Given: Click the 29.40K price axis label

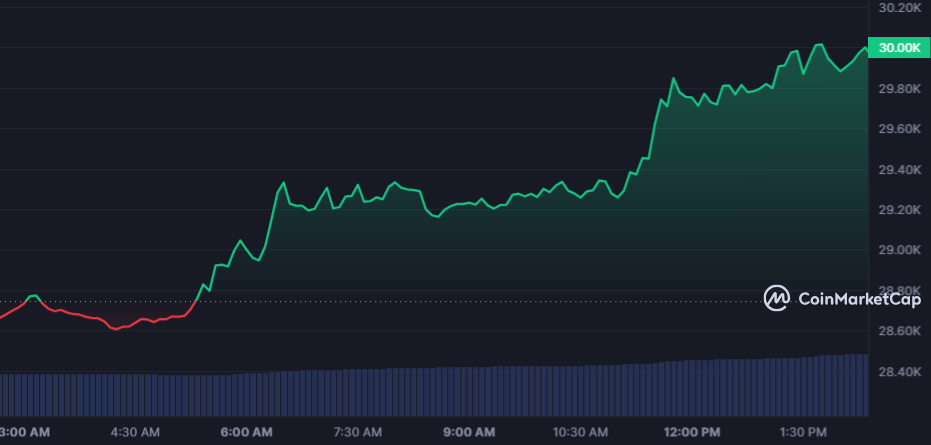Looking at the screenshot, I should click(x=898, y=170).
